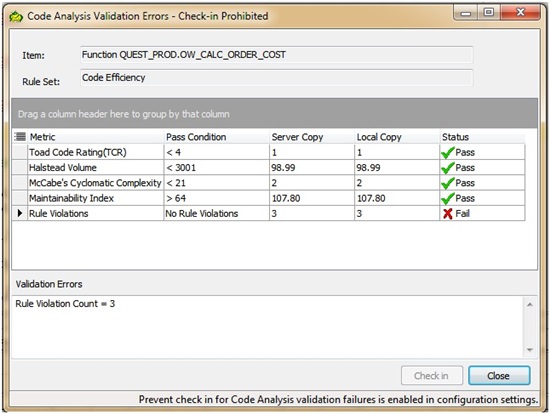Screen dimensions: 550x414
Task: Click the Close button
Action: tap(499, 376)
